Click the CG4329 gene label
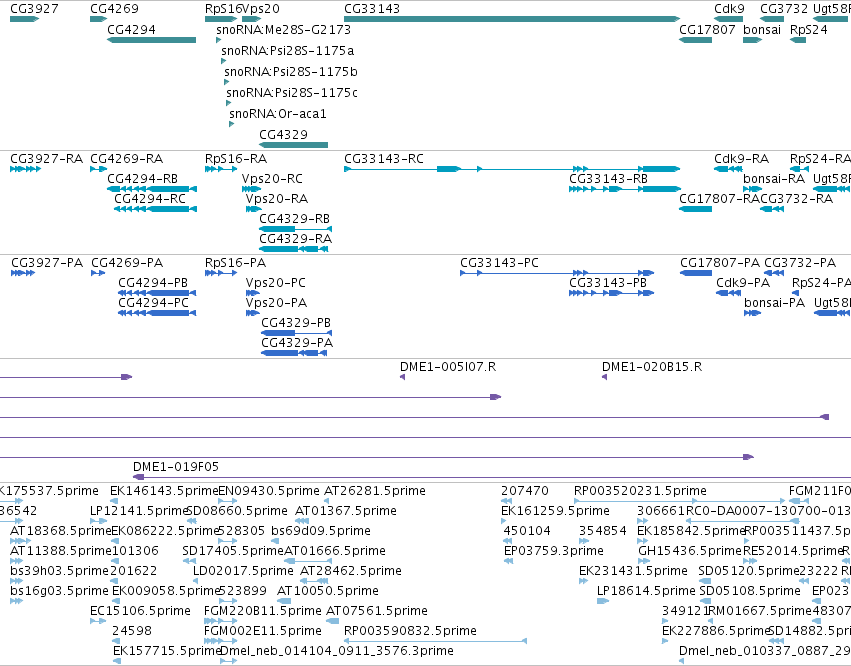The image size is (851, 666). click(x=283, y=135)
